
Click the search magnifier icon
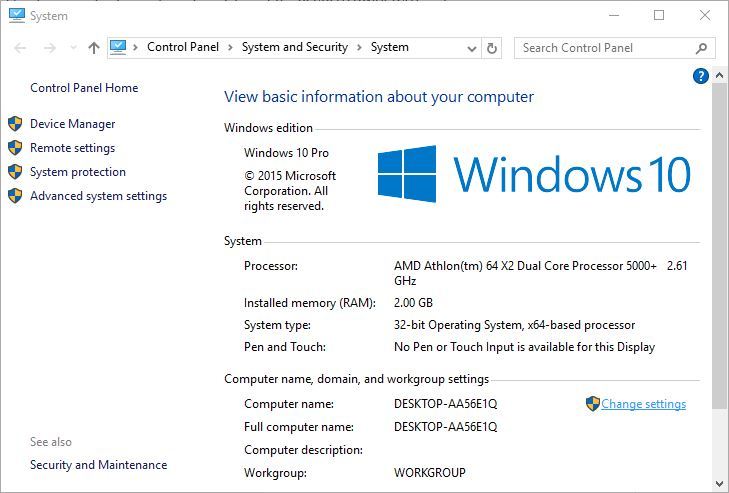702,48
